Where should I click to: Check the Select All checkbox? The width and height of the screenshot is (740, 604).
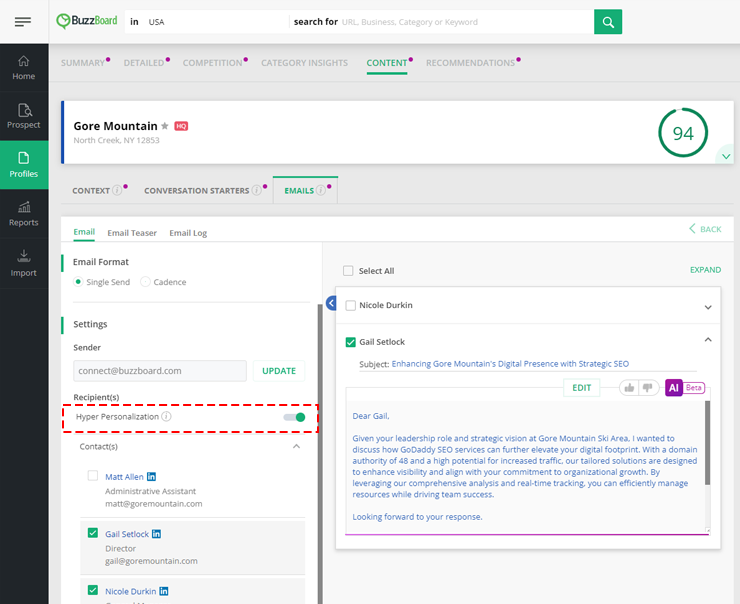click(348, 271)
